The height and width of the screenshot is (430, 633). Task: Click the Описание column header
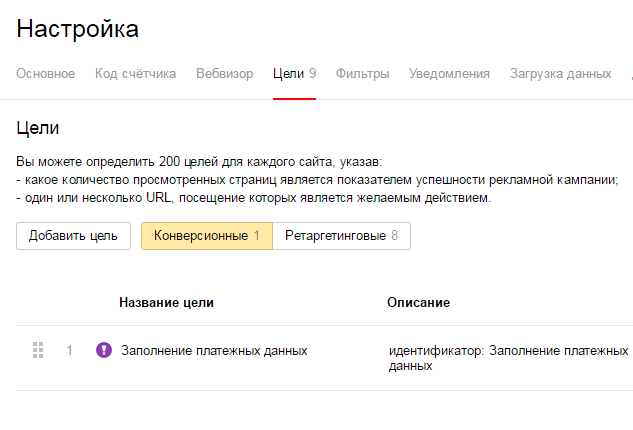(x=418, y=302)
